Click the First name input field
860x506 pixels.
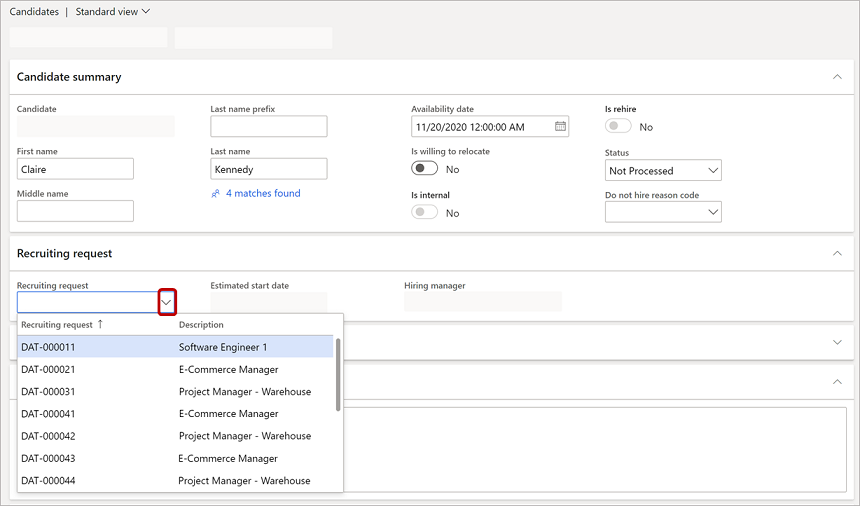click(x=75, y=169)
